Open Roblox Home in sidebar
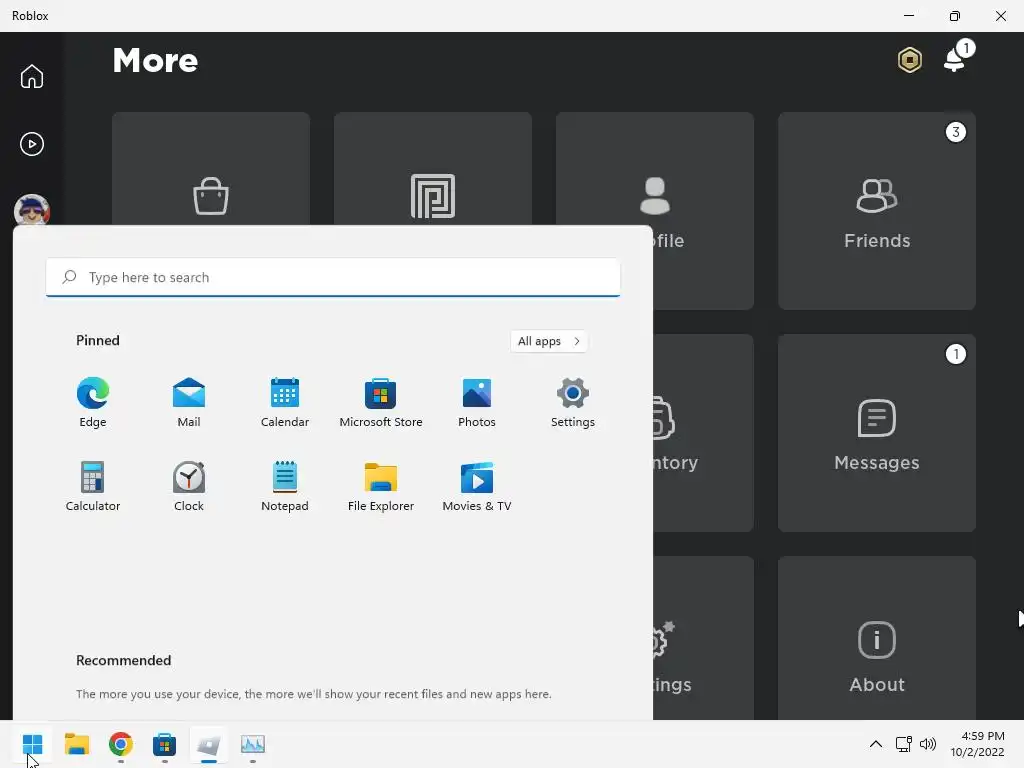This screenshot has height=768, width=1024. [31, 76]
